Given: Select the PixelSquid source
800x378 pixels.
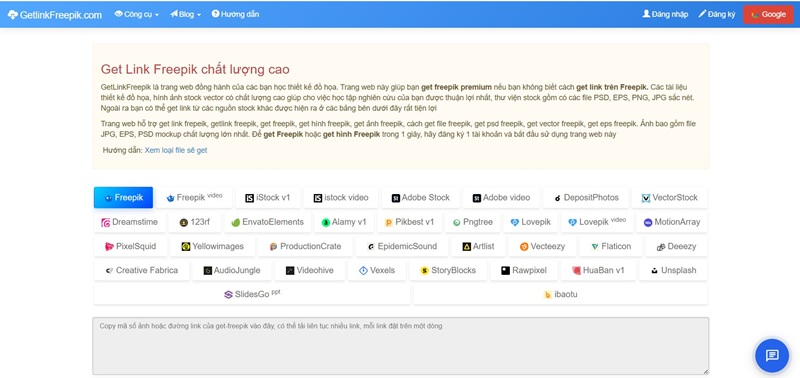Looking at the screenshot, I should 130,246.
